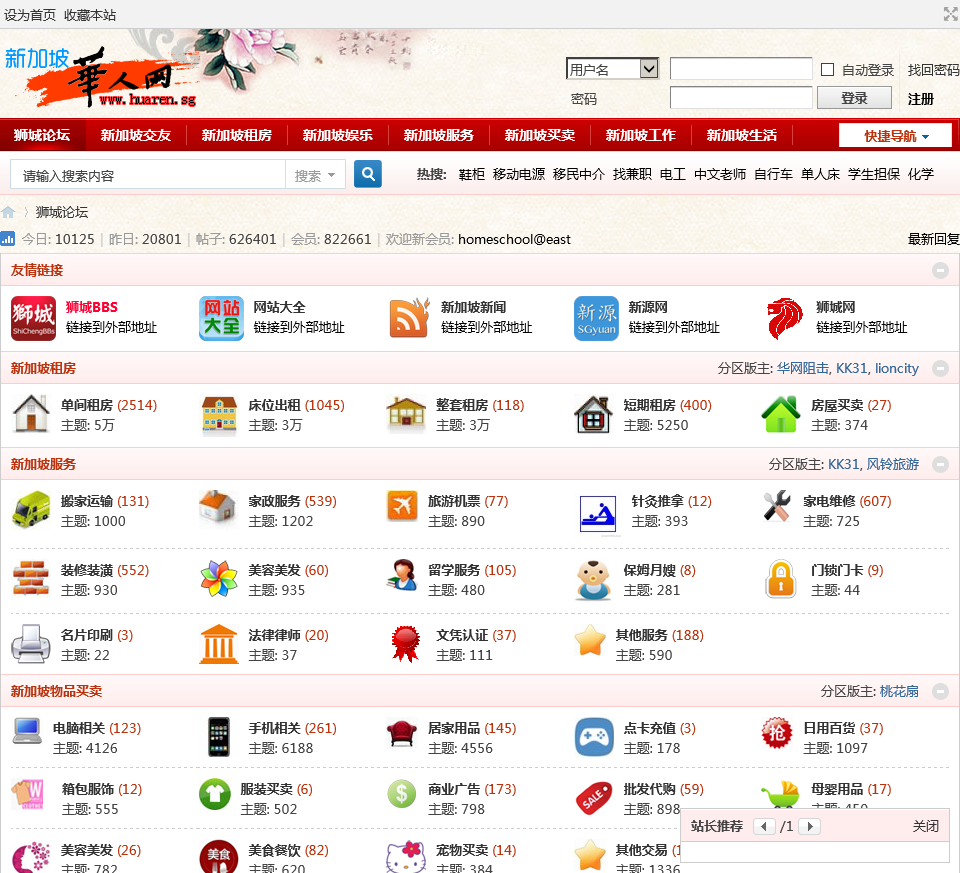Click the 短期租房 house icon
Image resolution: width=960 pixels, height=873 pixels.
tap(593, 414)
